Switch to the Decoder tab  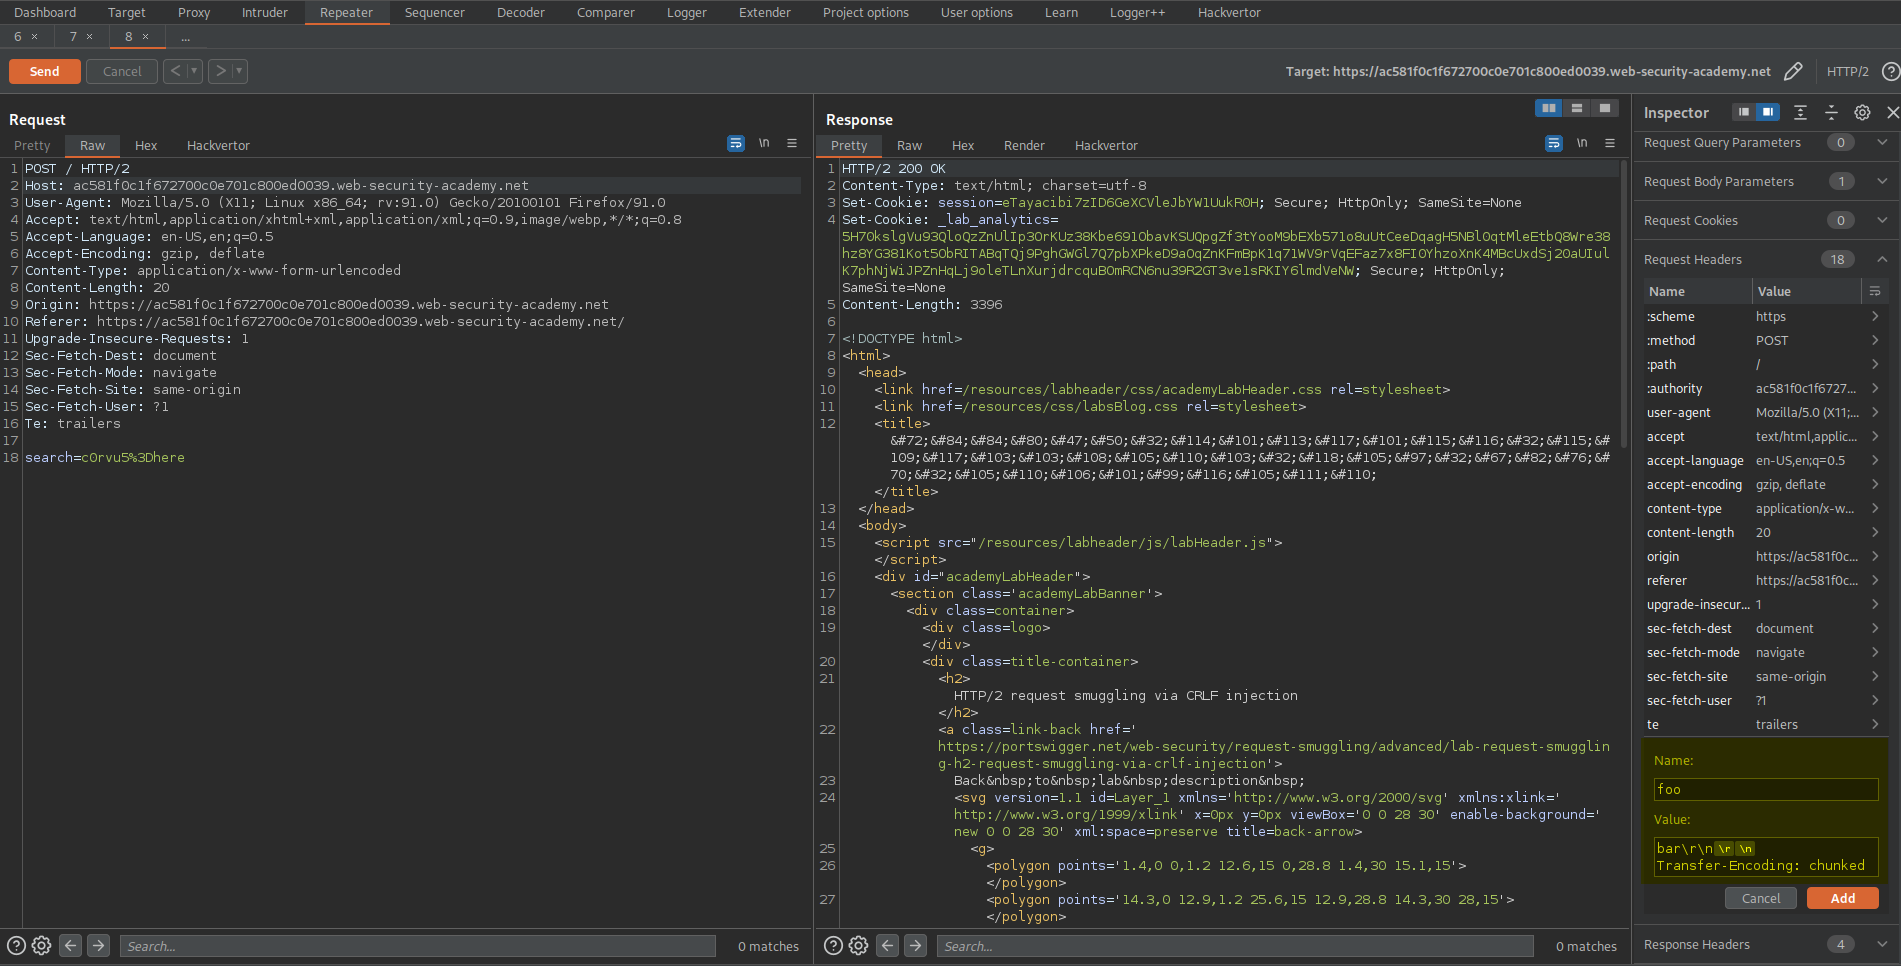[x=521, y=12]
